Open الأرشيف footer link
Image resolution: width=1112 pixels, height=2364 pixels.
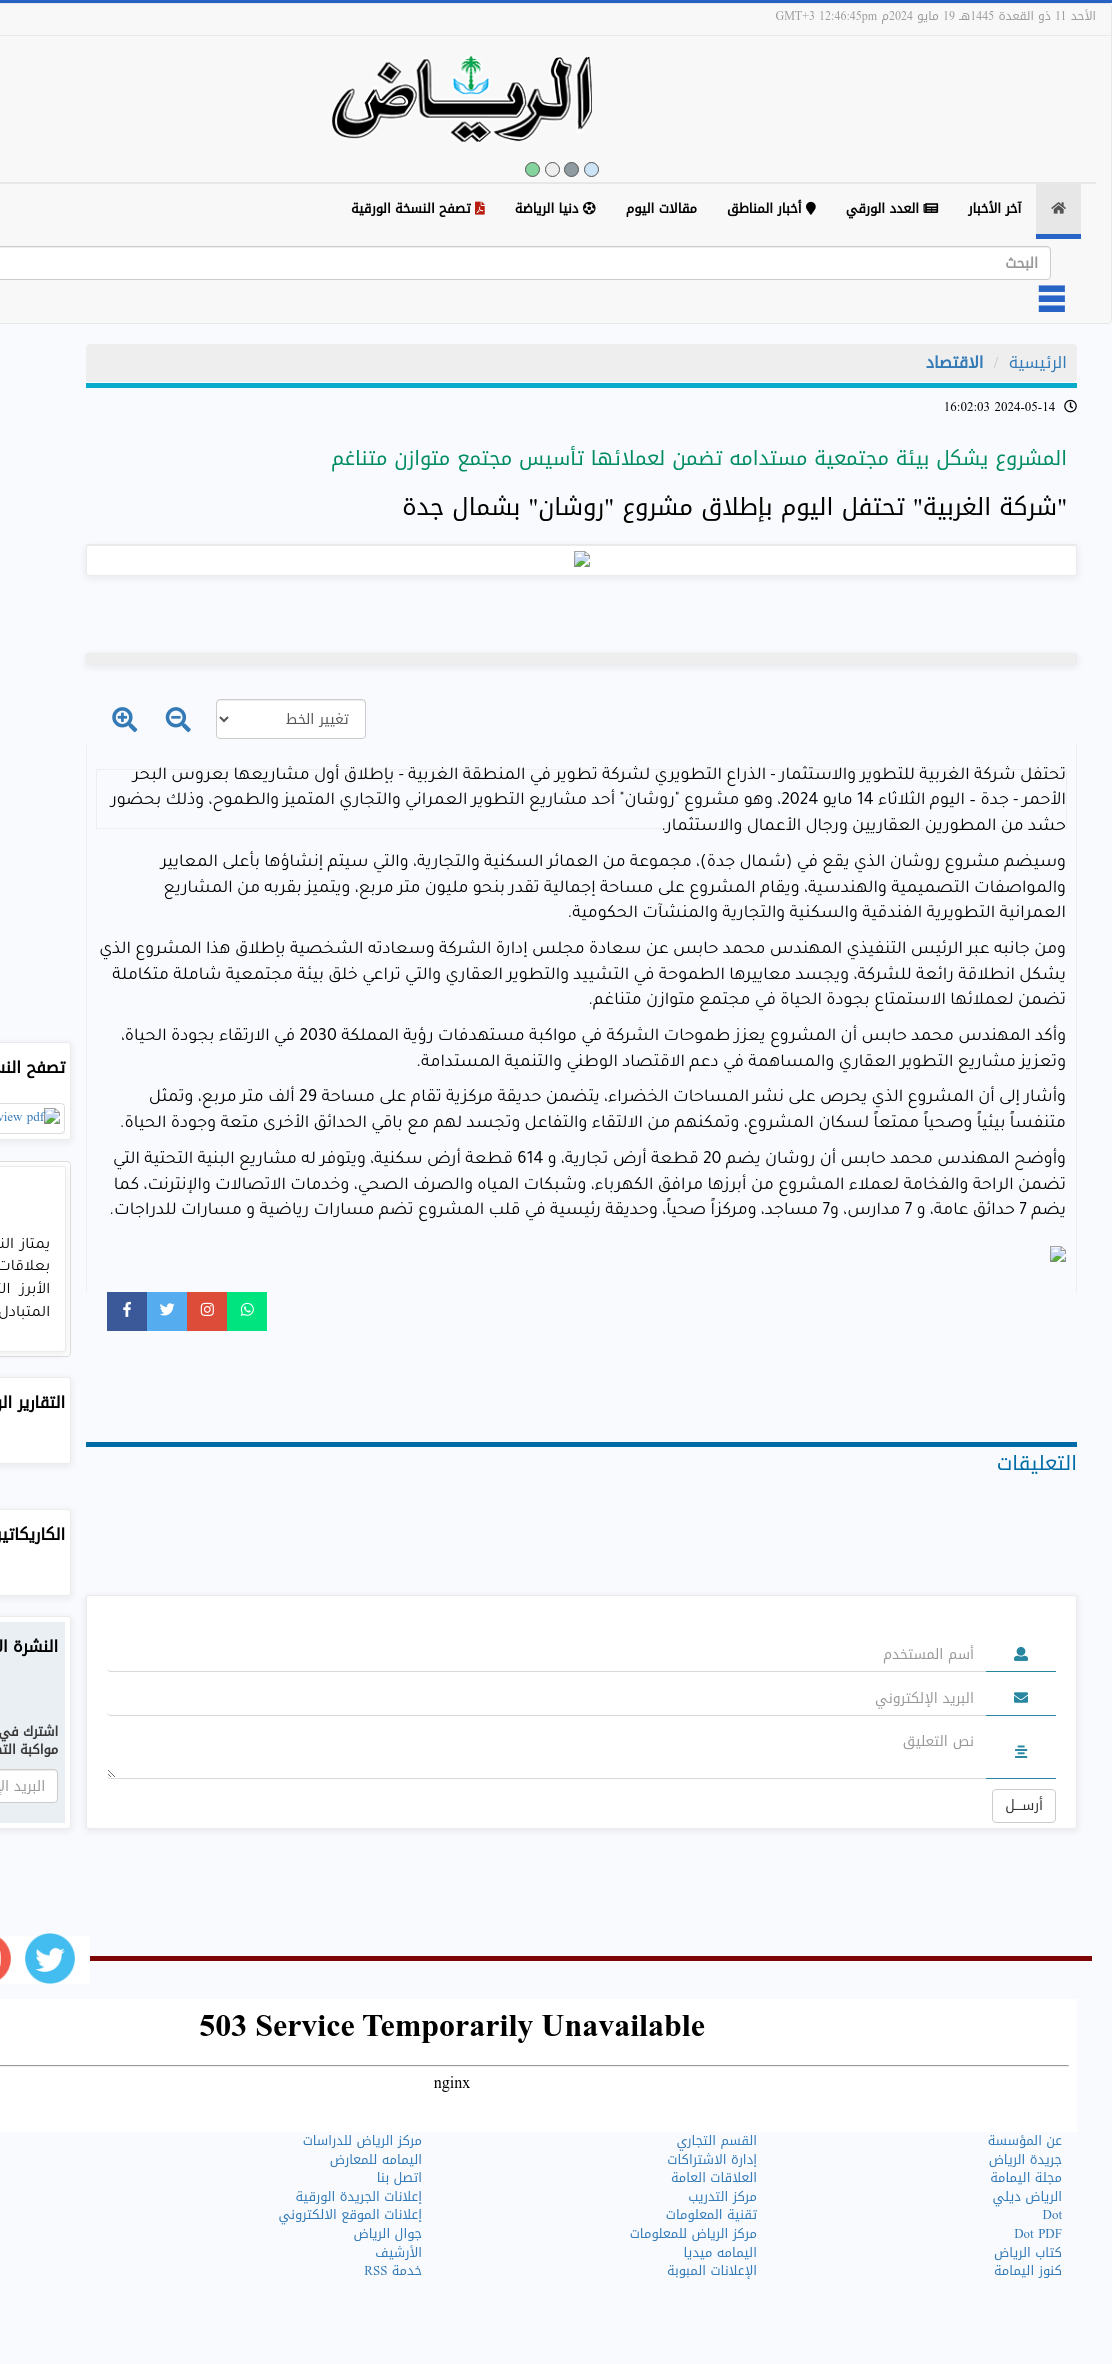[x=398, y=2252]
